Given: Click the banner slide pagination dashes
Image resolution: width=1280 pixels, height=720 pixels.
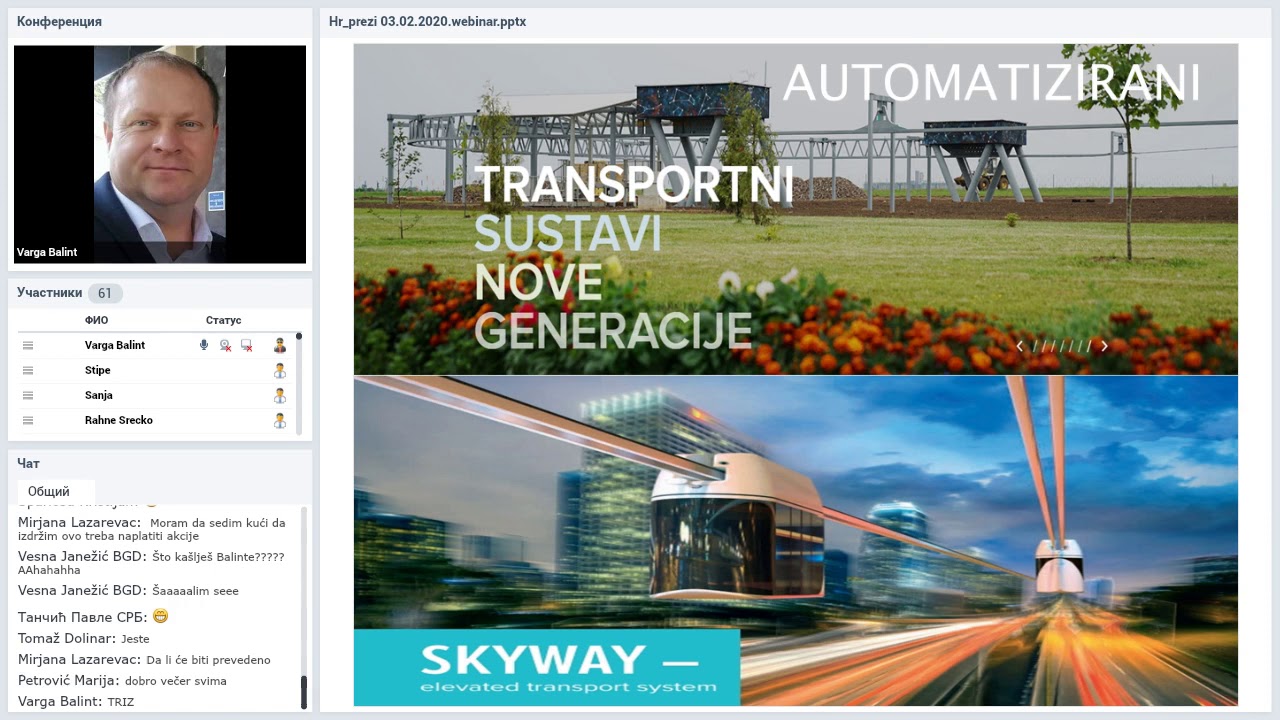Looking at the screenshot, I should [1062, 346].
